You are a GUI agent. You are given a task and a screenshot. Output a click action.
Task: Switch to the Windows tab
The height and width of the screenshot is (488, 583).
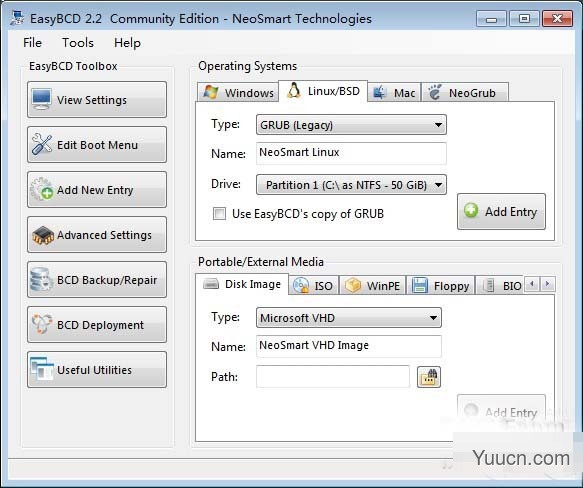pyautogui.click(x=238, y=92)
